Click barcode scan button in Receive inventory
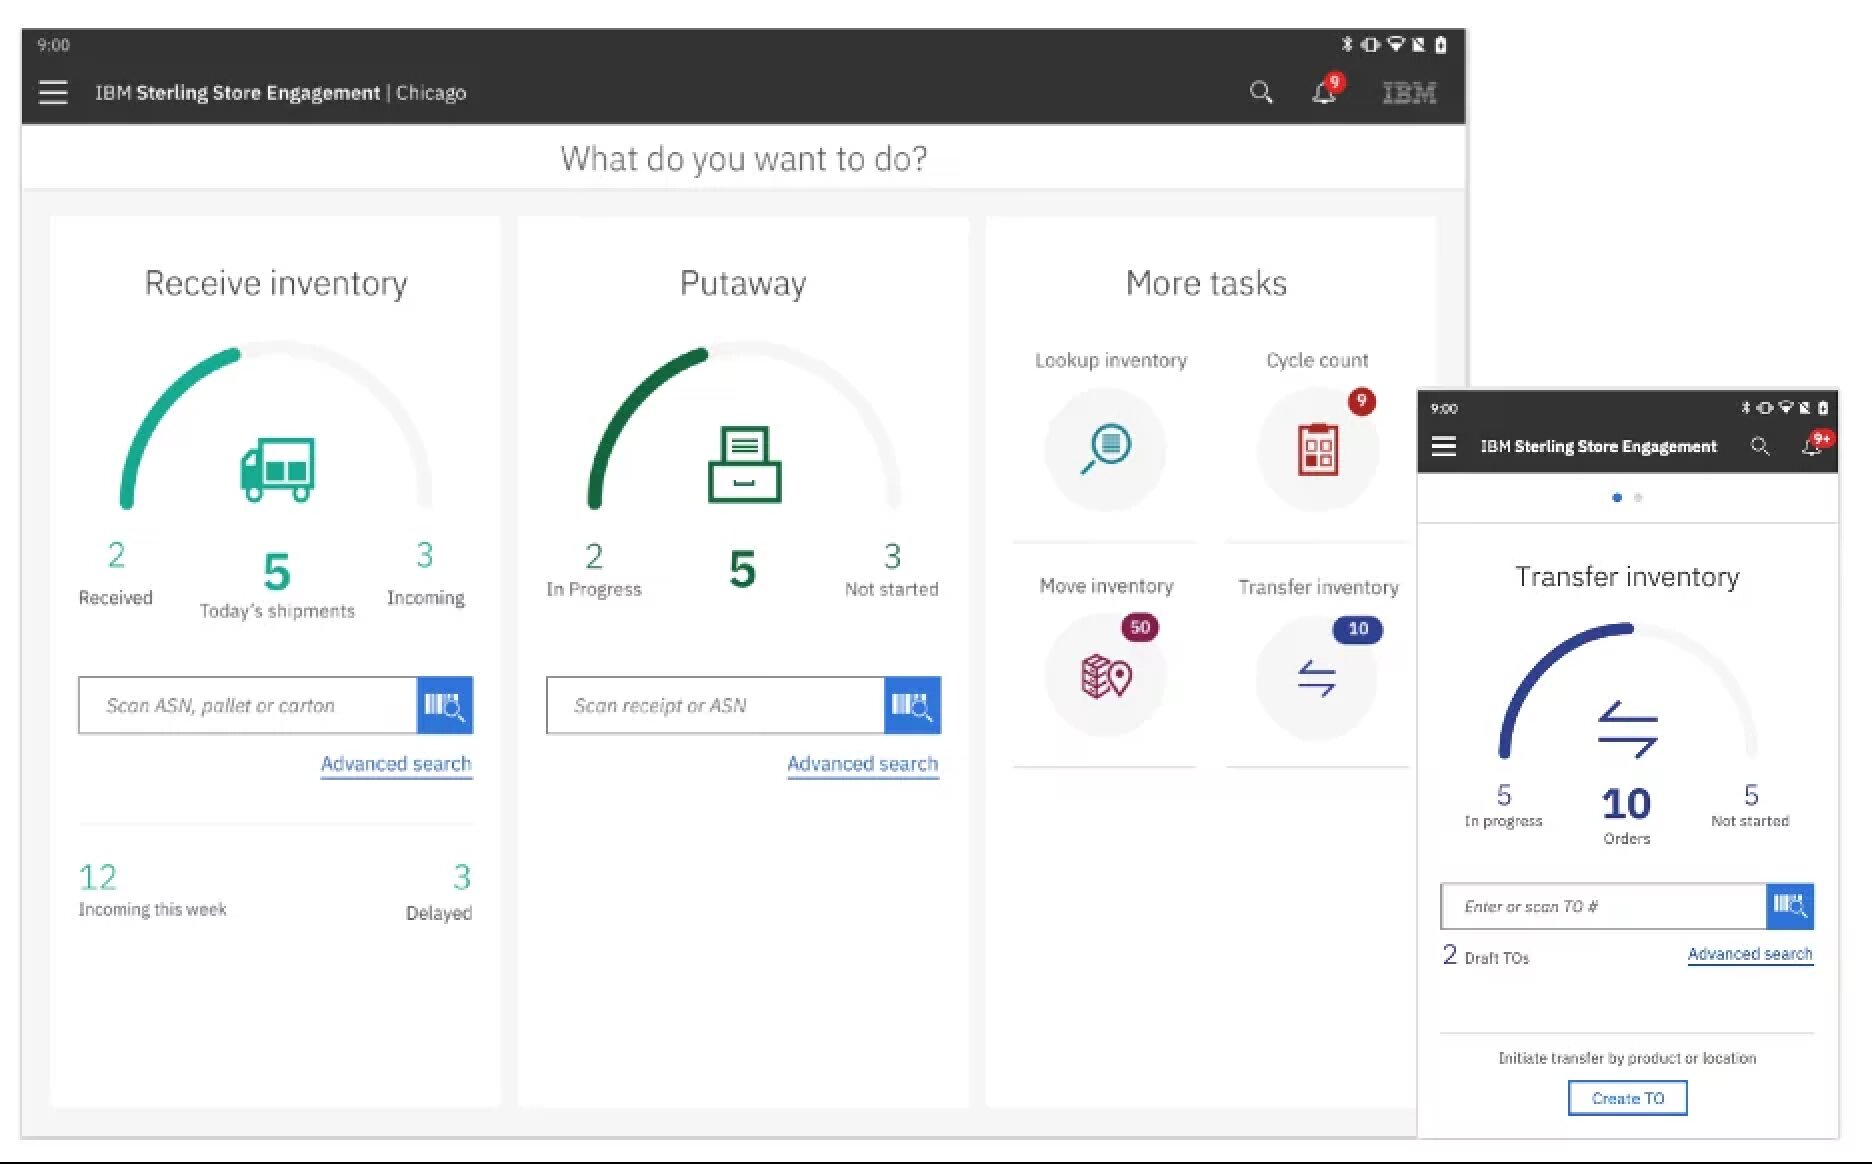 point(444,705)
